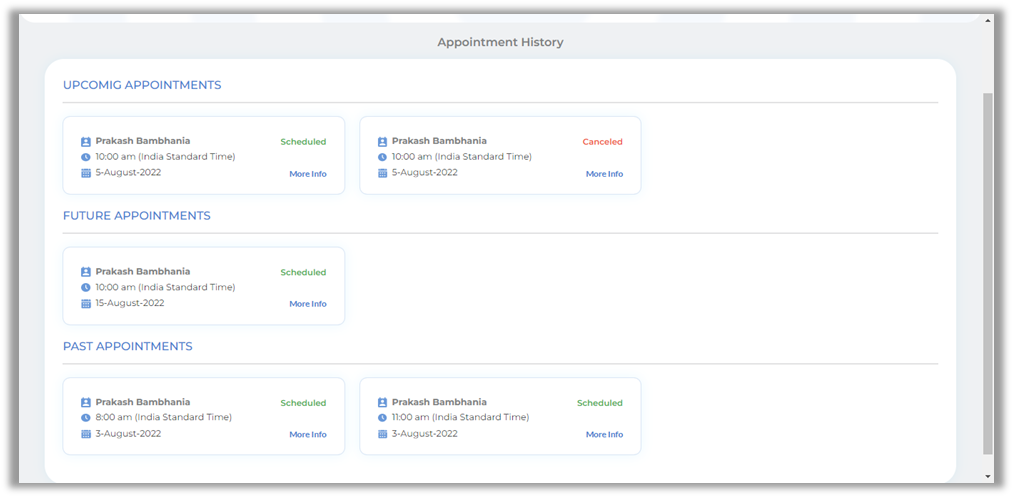Select the Future Appointments section heading

click(137, 216)
